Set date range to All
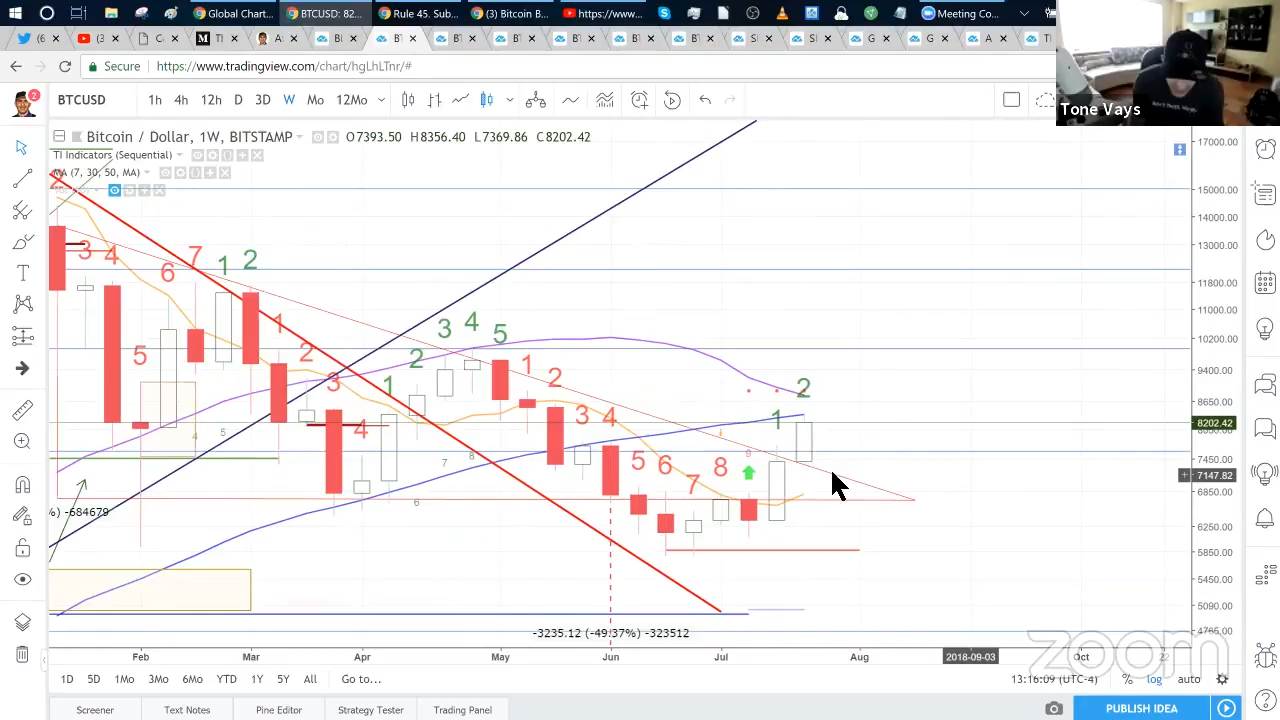Image resolution: width=1280 pixels, height=720 pixels. 310,679
